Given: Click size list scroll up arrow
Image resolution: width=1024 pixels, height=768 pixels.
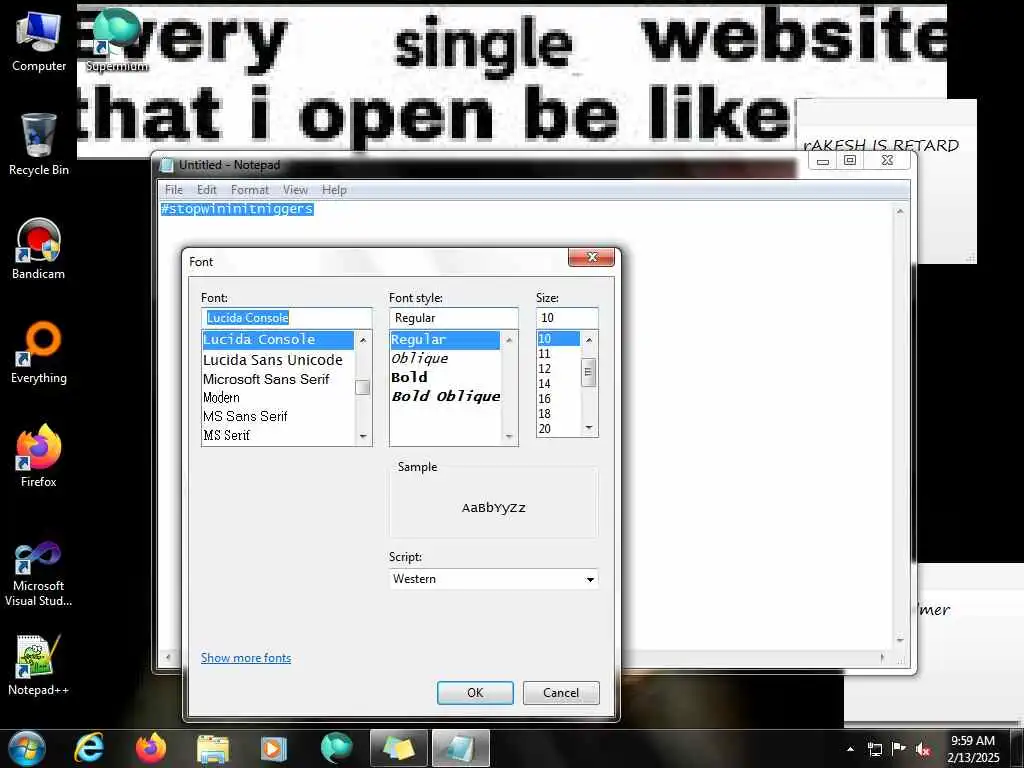Looking at the screenshot, I should (x=589, y=340).
